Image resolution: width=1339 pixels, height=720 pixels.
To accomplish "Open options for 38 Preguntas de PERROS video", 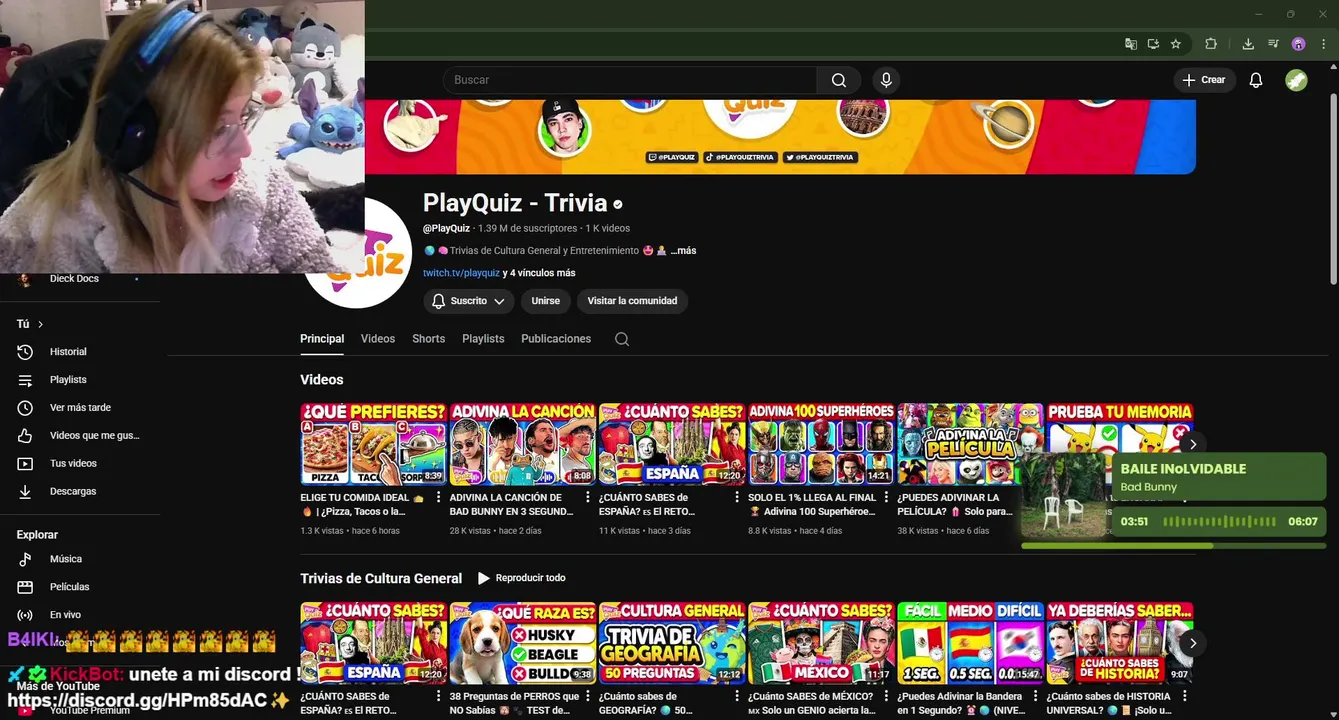I will (x=587, y=696).
